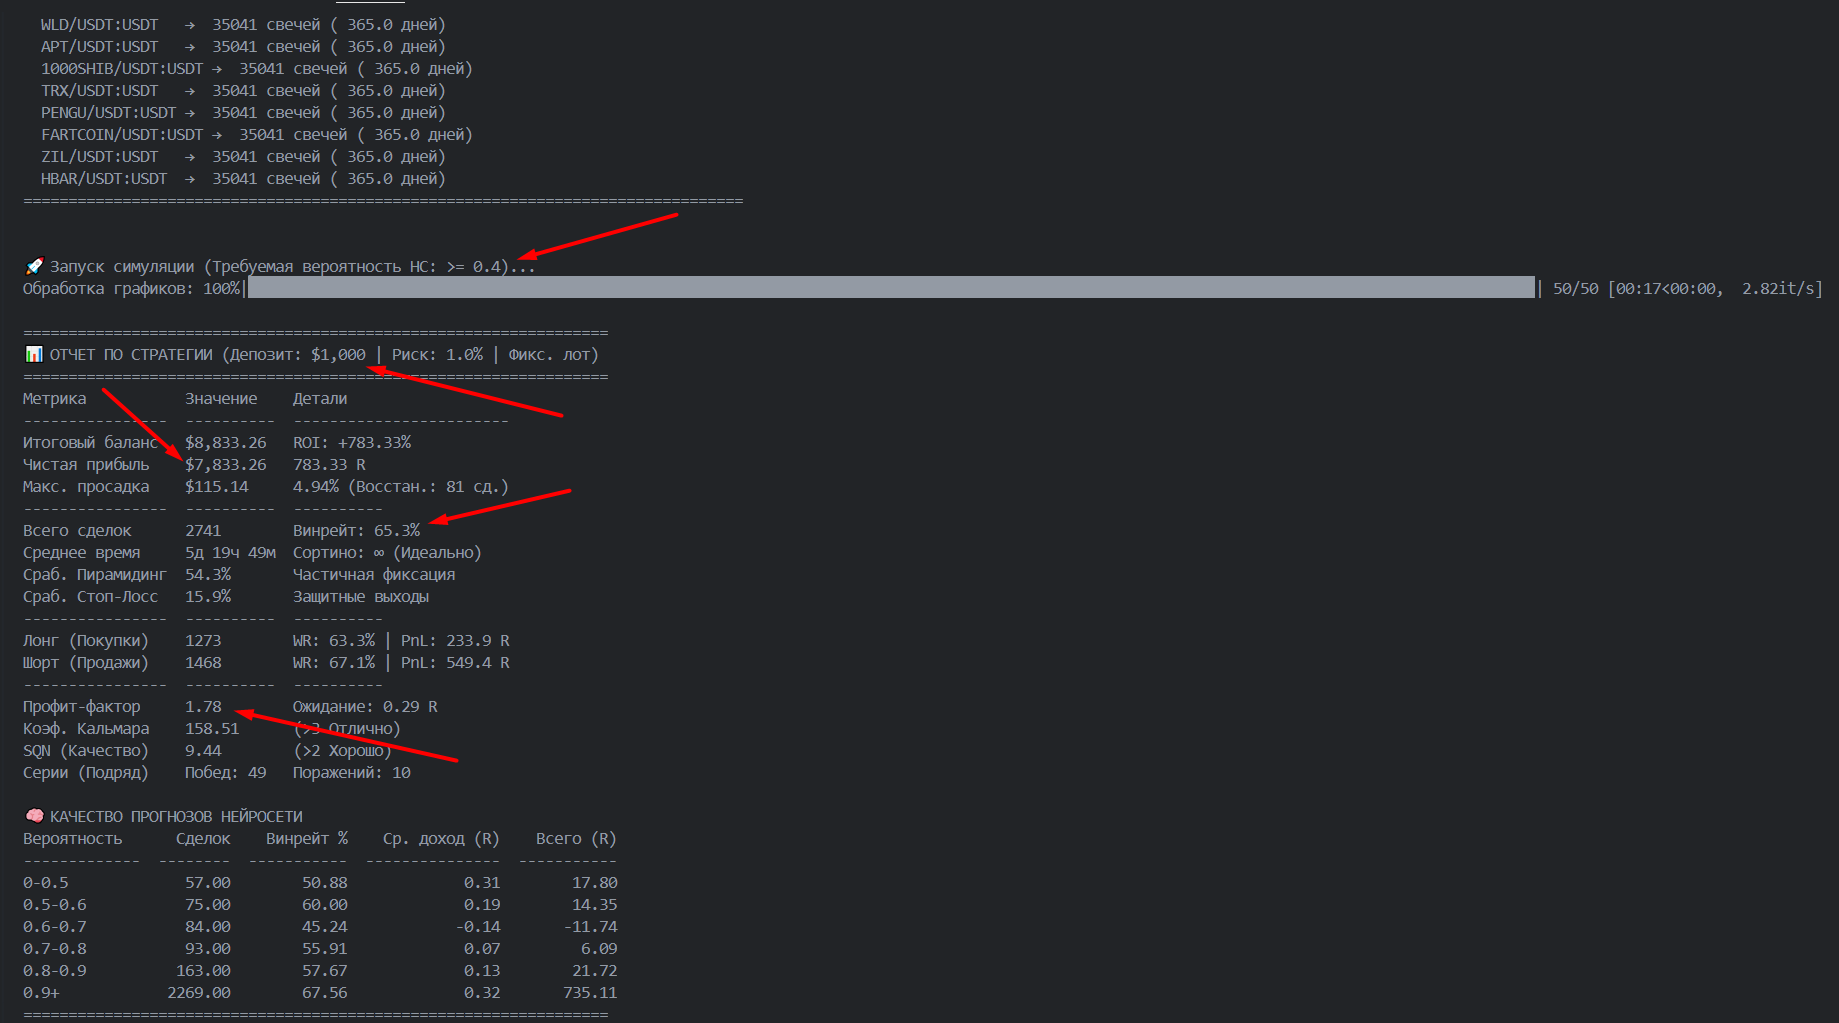This screenshot has height=1023, width=1839.
Task: Click the Всего сделок value 2741
Action: pos(203,530)
